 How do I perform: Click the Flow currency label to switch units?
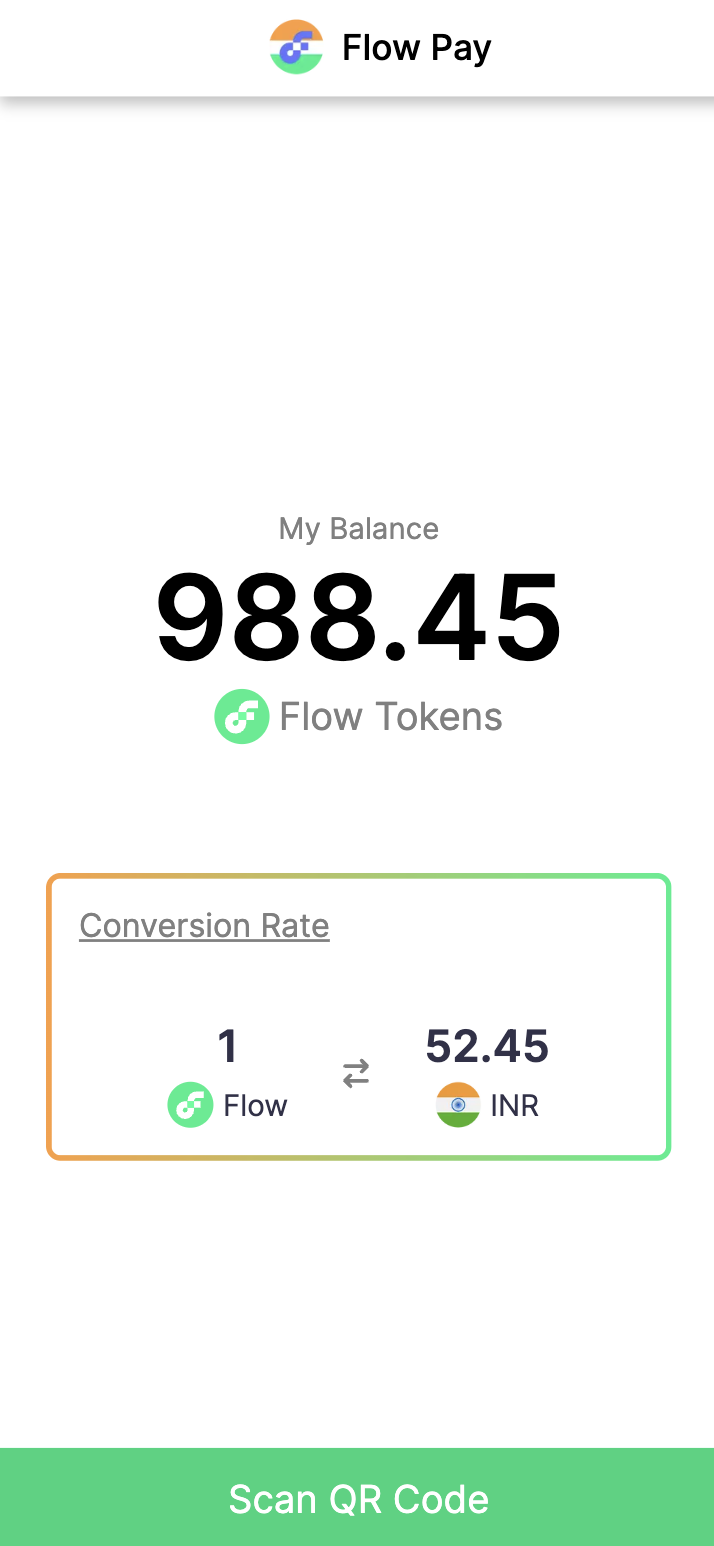(255, 1105)
